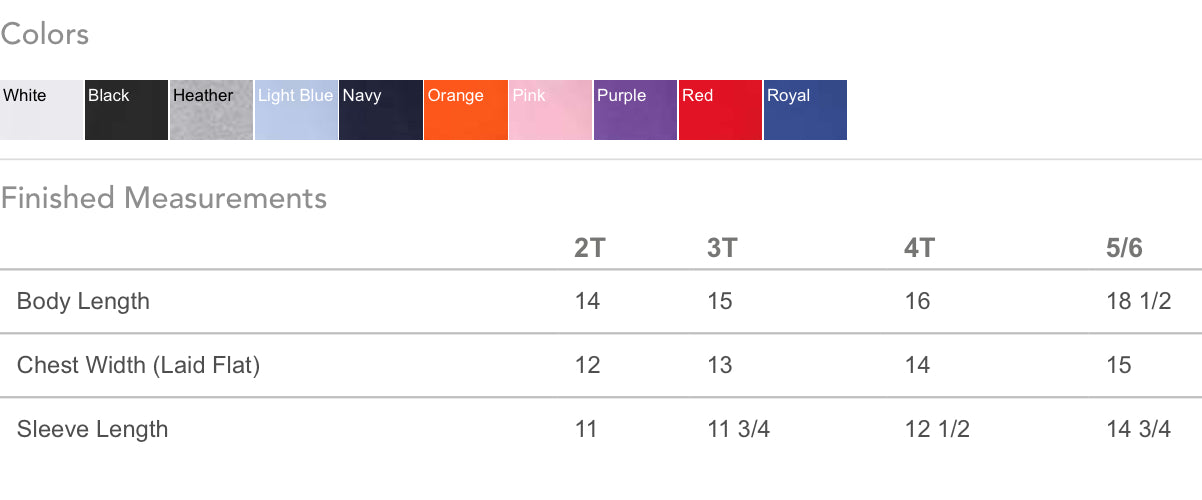Click the Finished Measurements heading
Viewport: 1202px width, 500px height.
(x=164, y=198)
